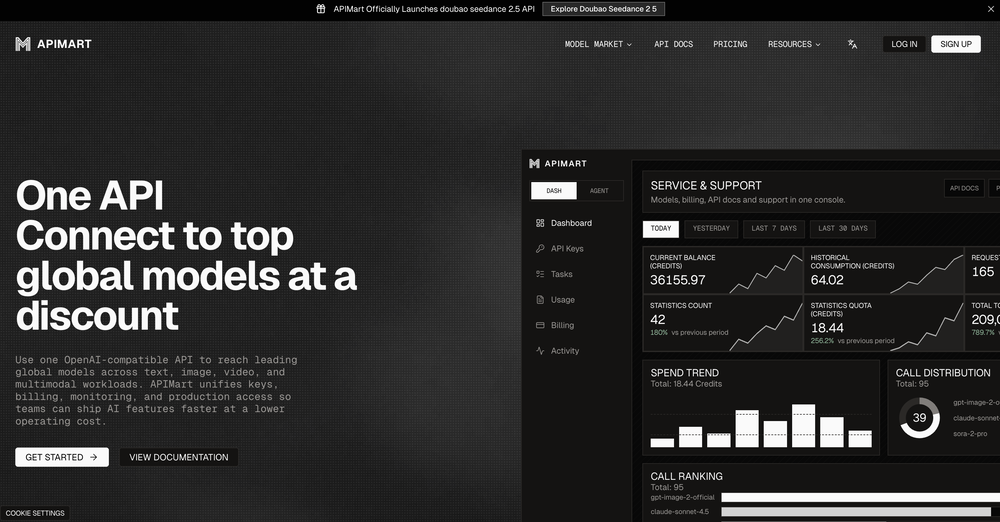Open the Pricing page

[730, 44]
